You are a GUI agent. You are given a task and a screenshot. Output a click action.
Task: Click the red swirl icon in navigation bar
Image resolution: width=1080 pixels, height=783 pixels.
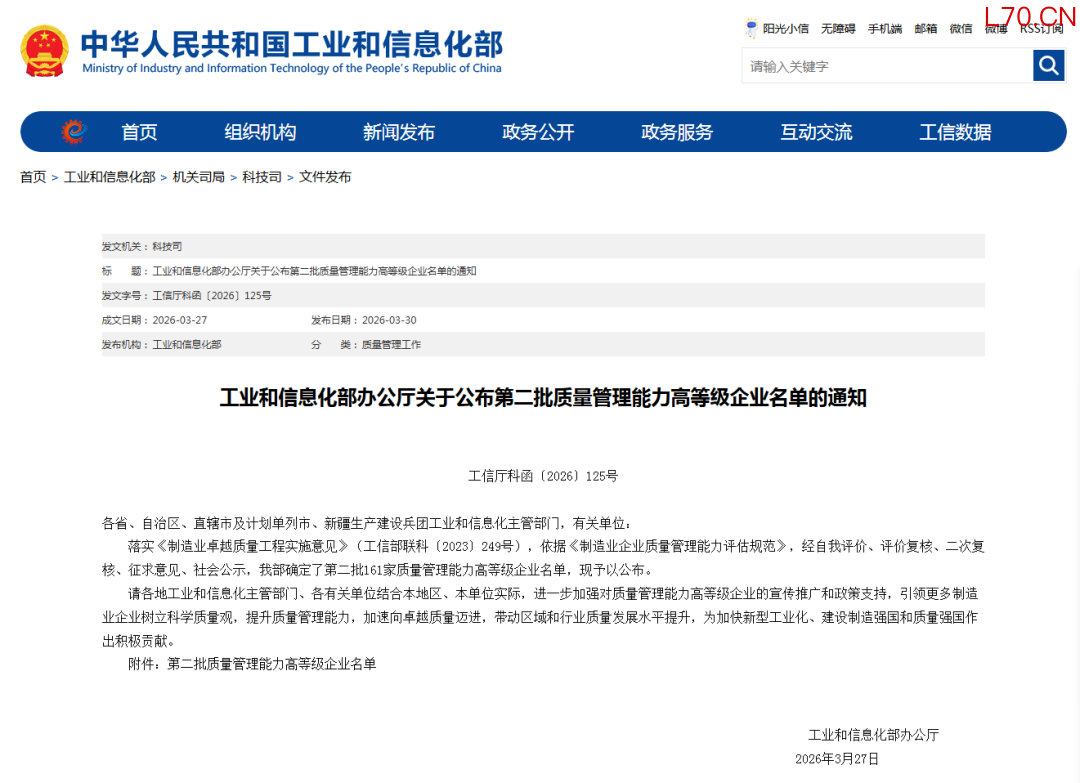click(73, 132)
